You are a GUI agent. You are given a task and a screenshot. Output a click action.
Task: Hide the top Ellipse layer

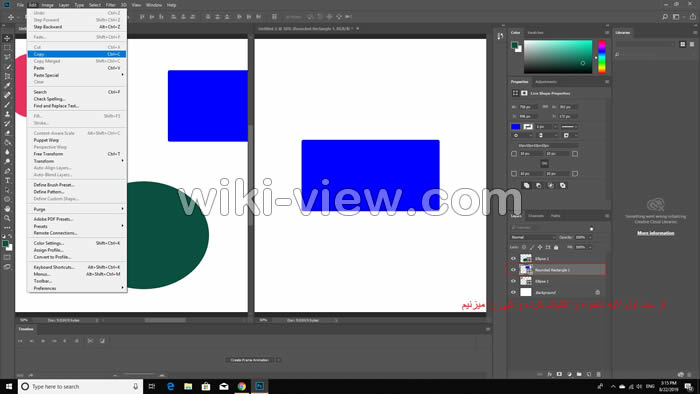tap(513, 258)
